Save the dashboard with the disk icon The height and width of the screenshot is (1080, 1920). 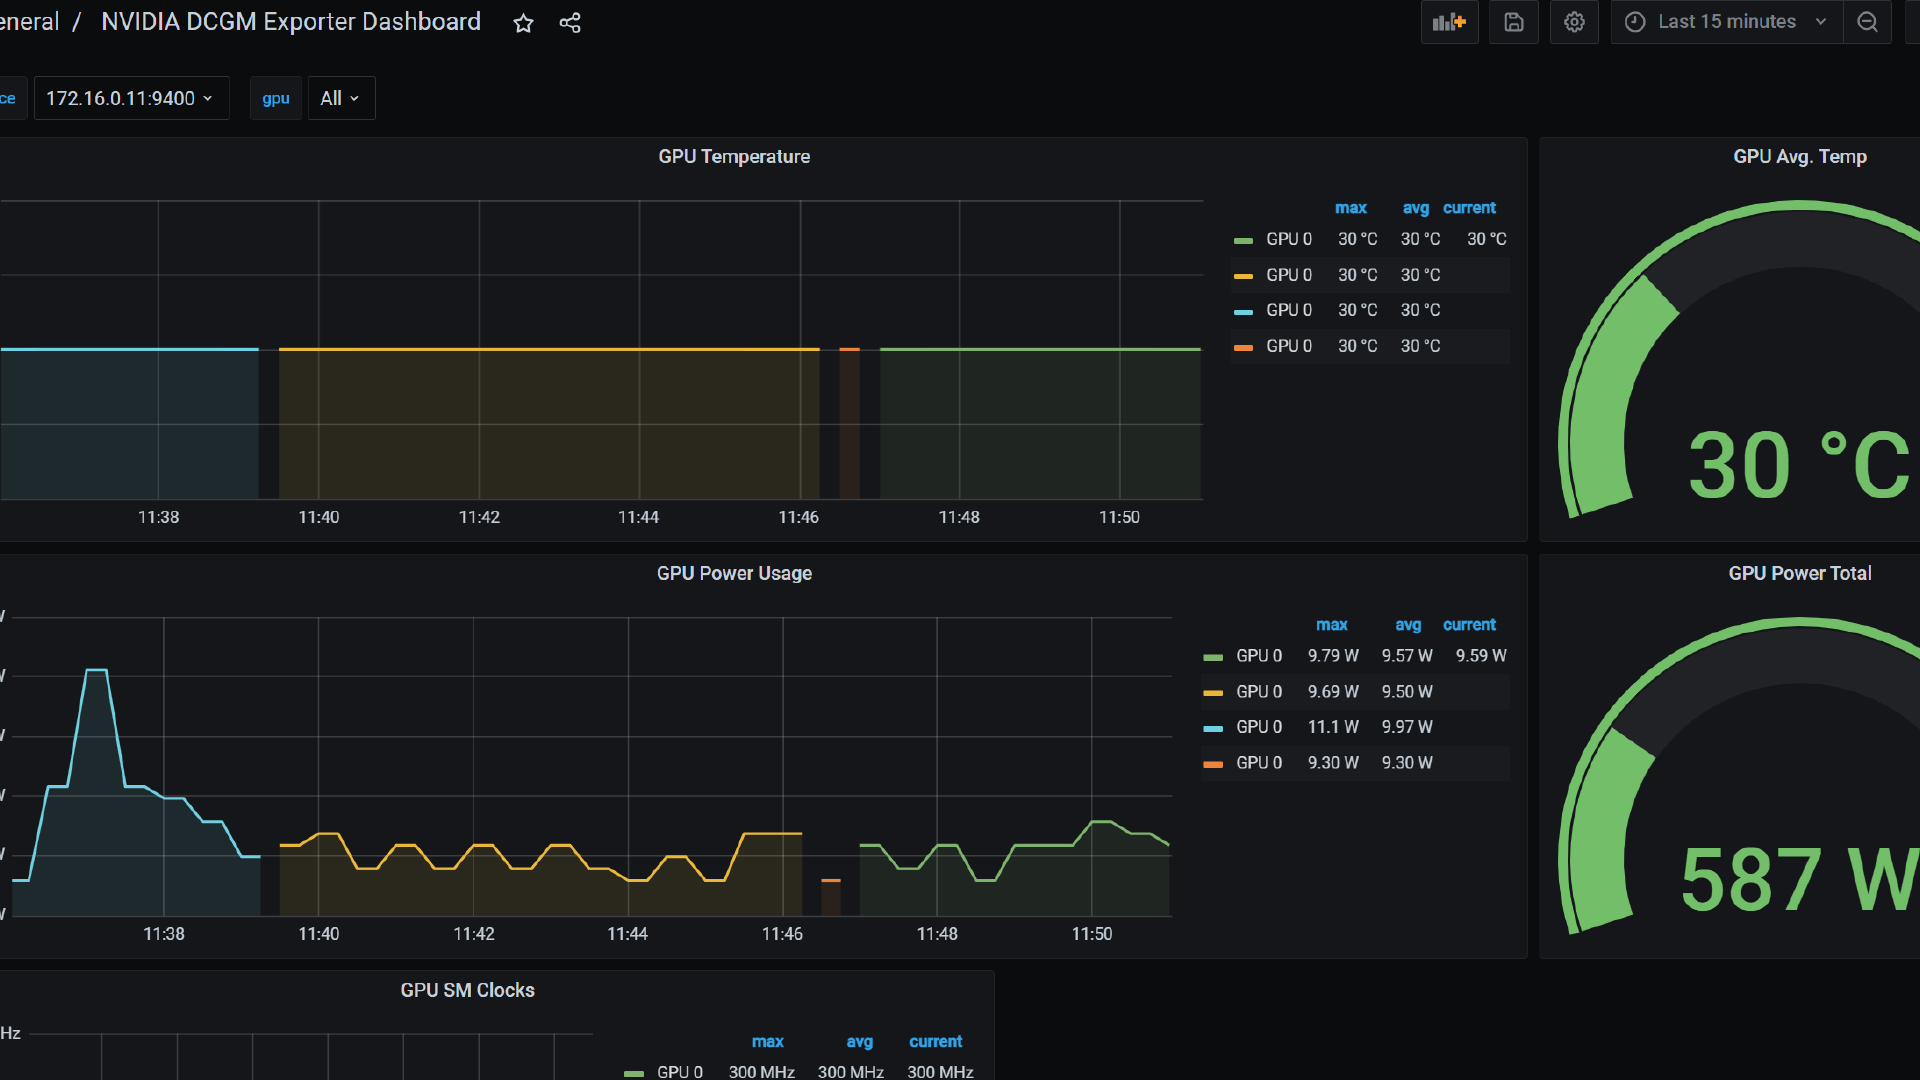(x=1513, y=22)
